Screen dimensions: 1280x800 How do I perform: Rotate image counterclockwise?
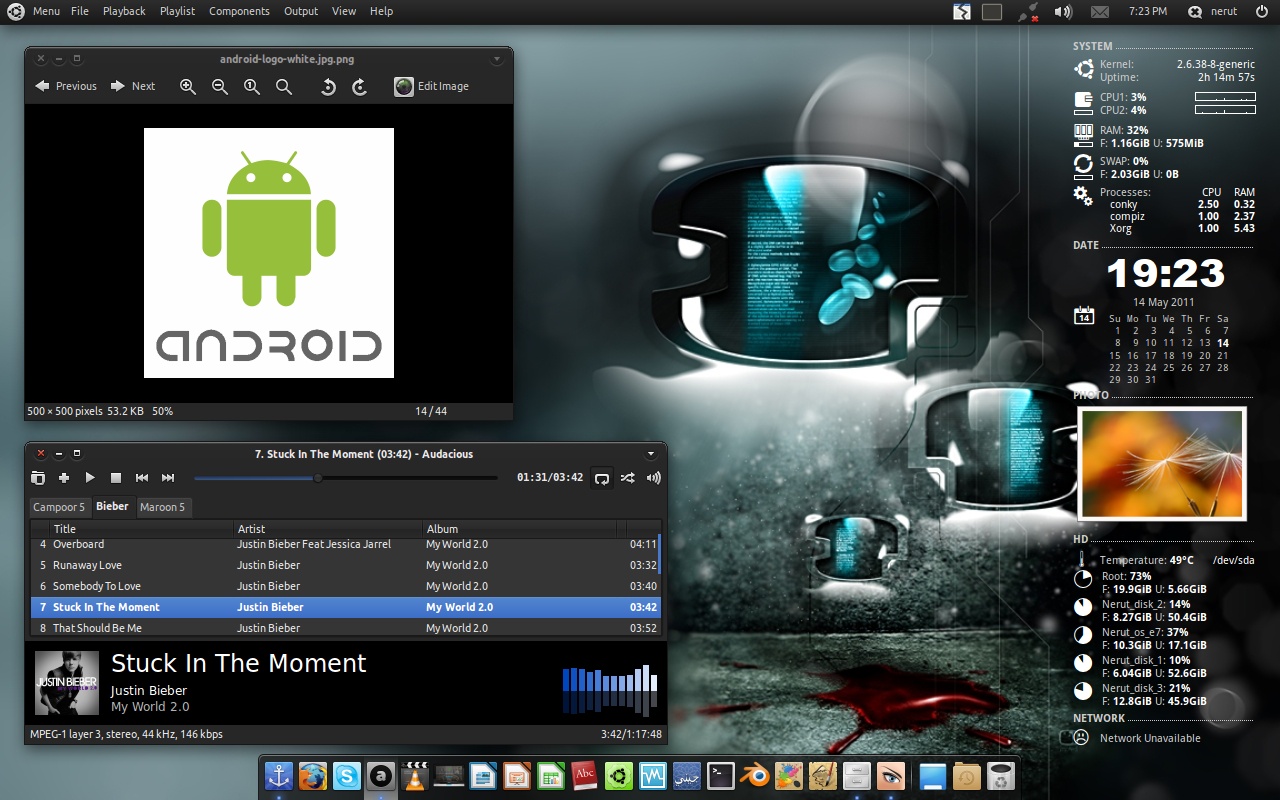tap(328, 87)
